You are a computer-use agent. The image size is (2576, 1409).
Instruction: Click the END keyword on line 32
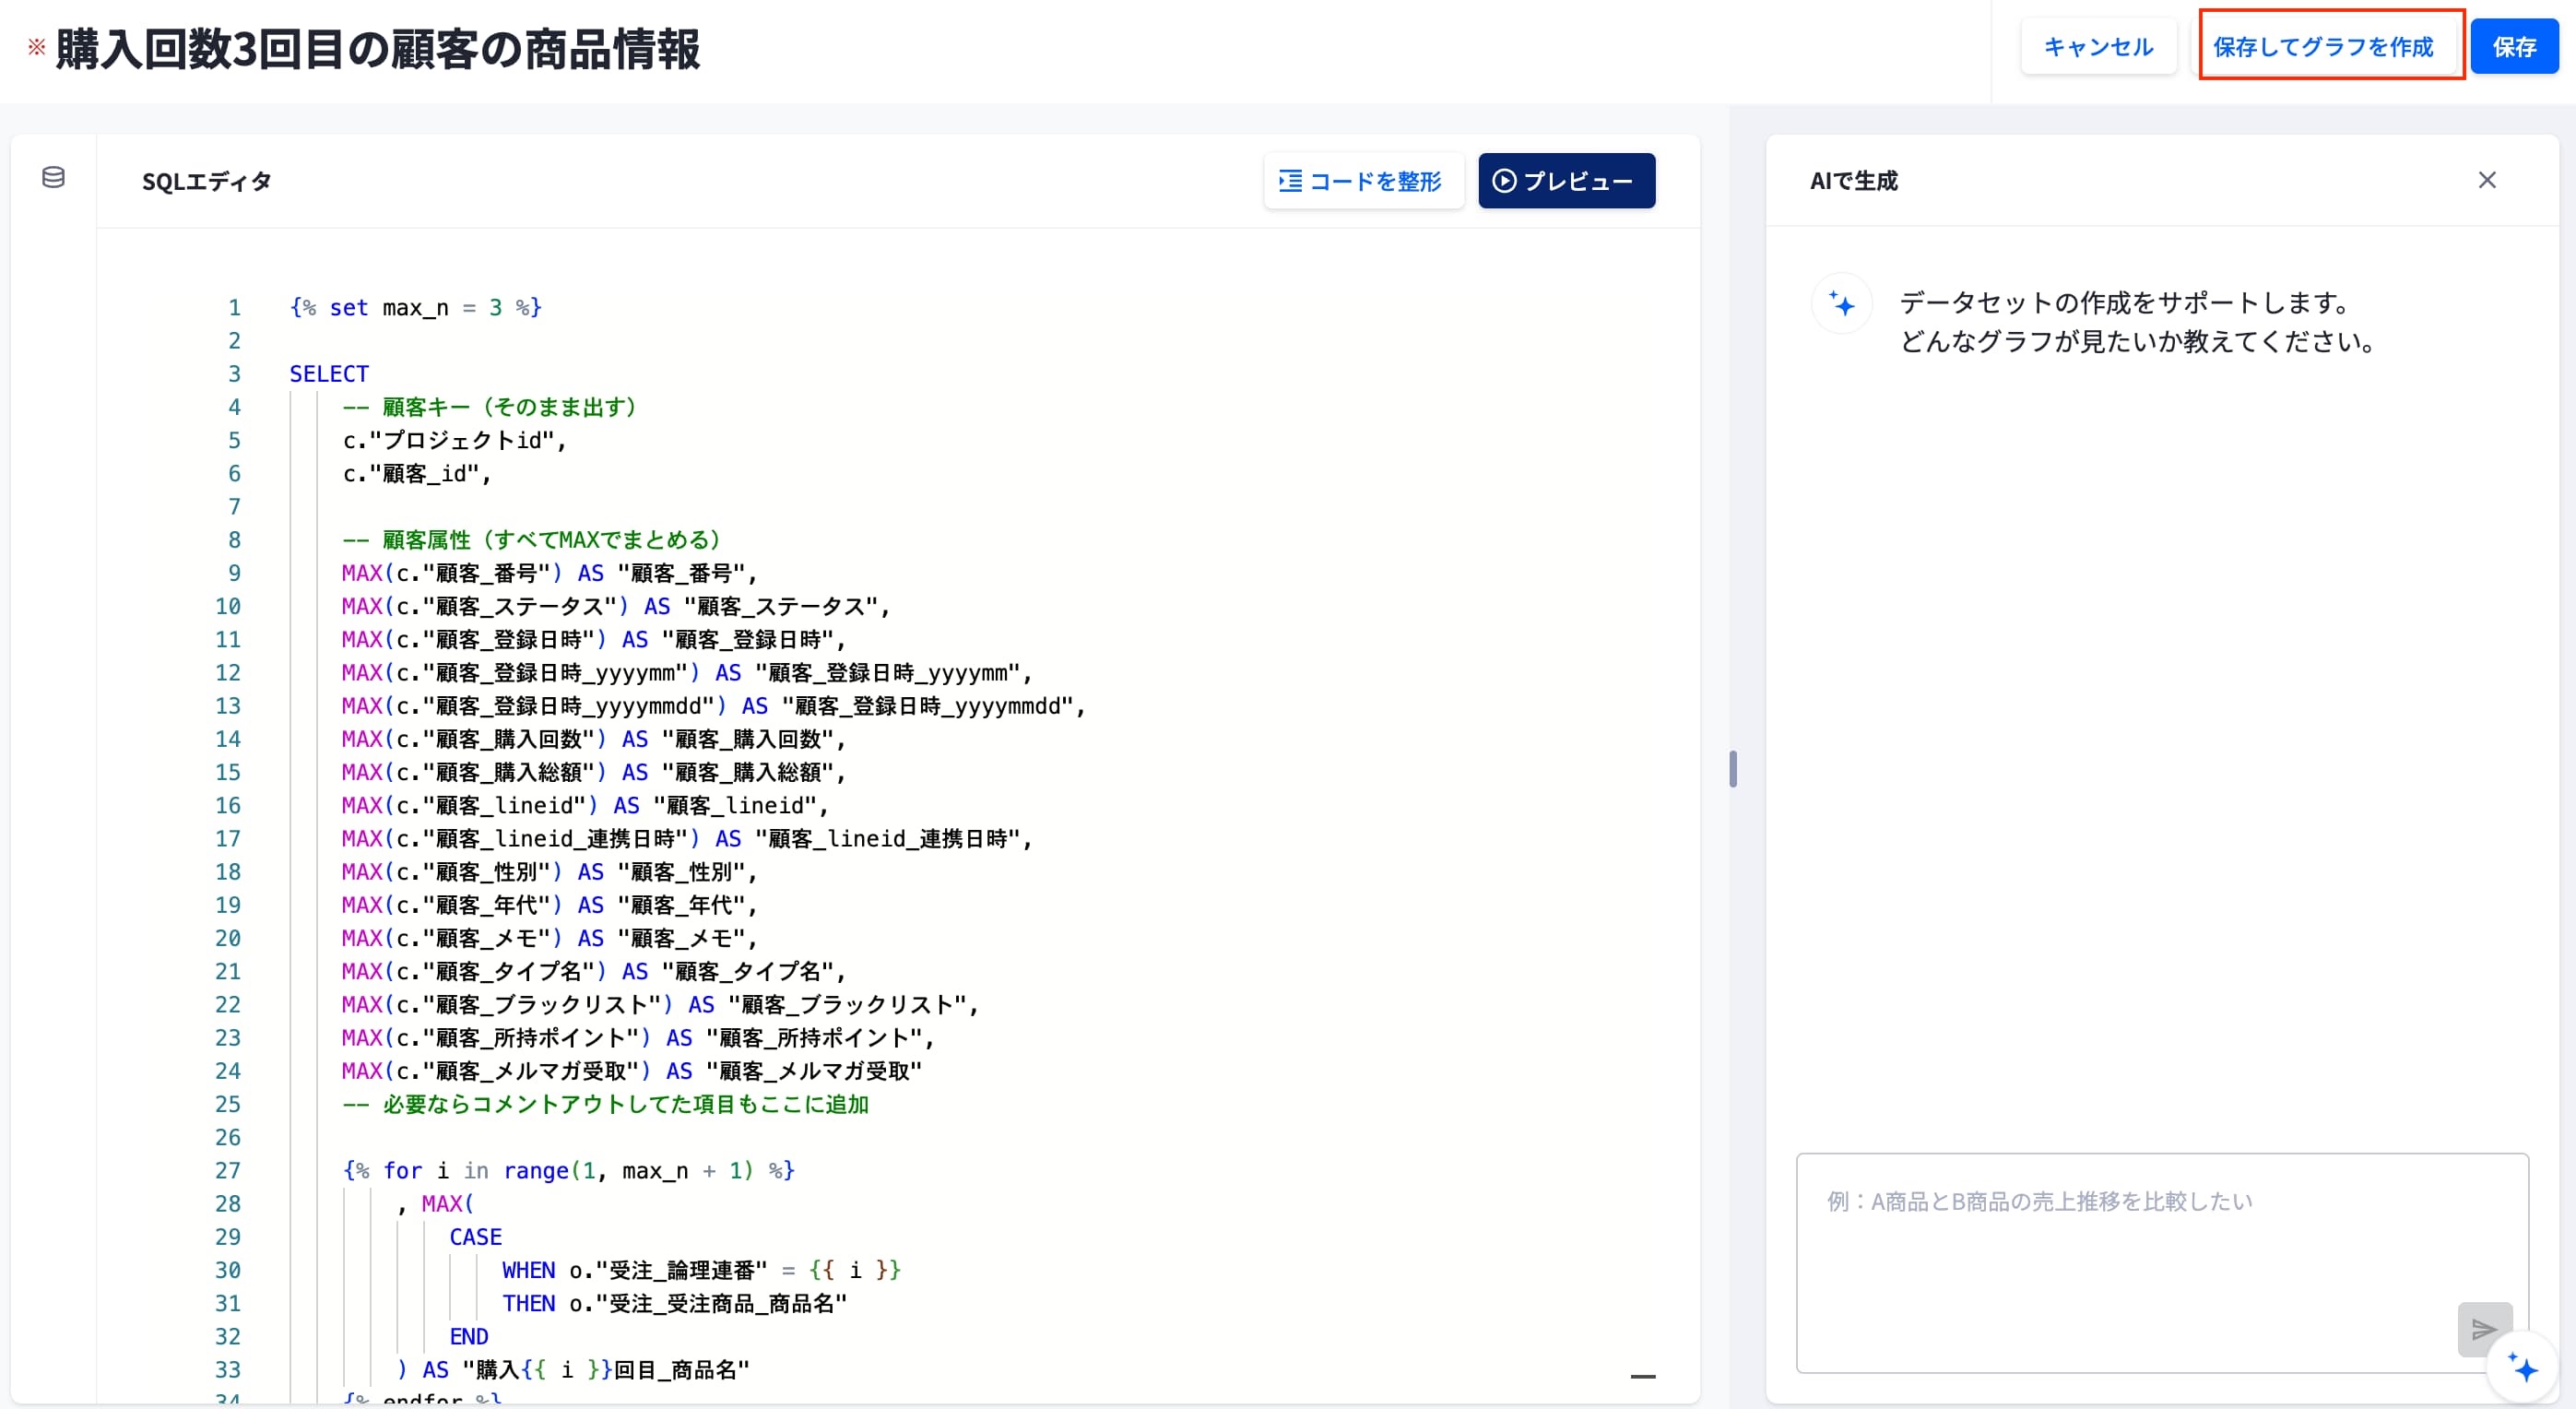469,1336
